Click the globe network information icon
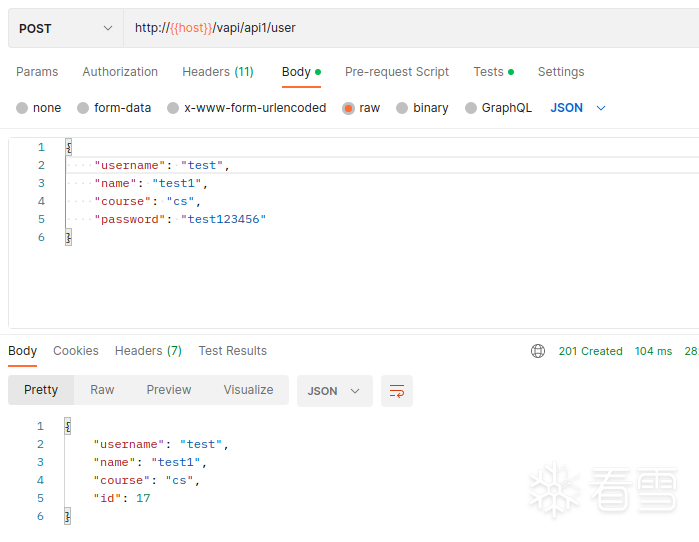The width and height of the screenshot is (699, 542). point(538,351)
